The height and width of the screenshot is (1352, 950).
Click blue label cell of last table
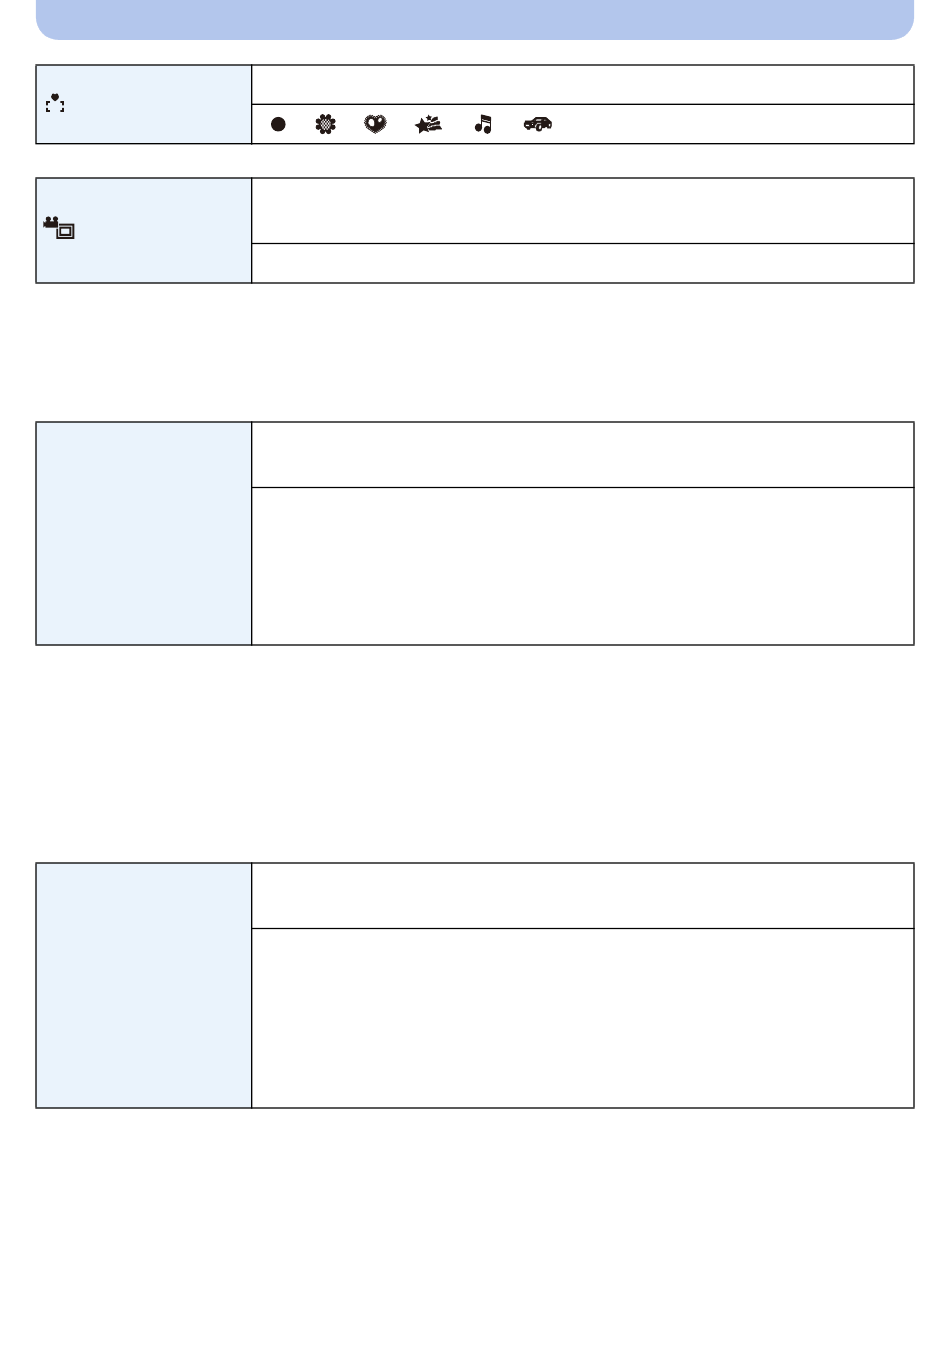point(144,985)
